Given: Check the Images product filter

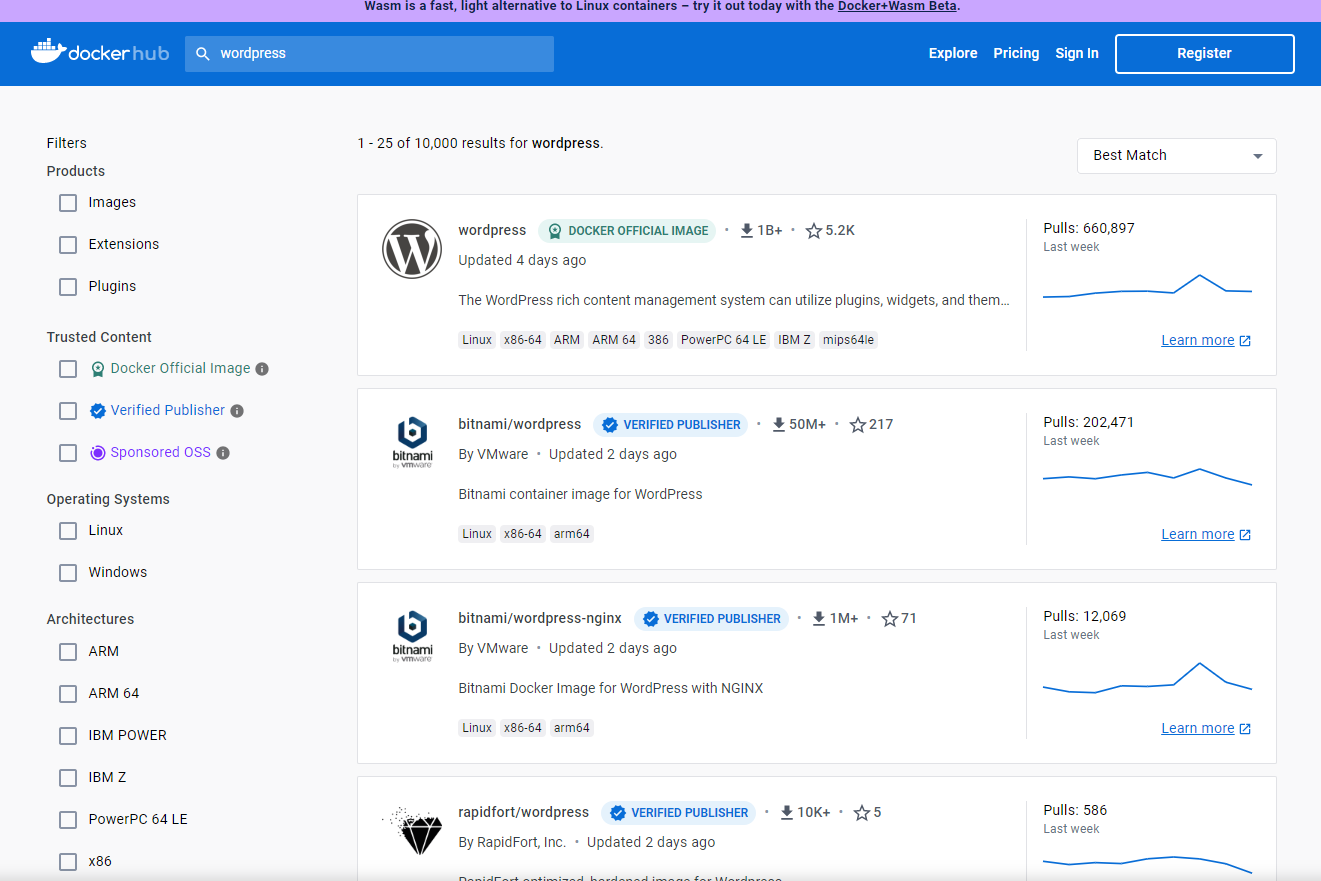Looking at the screenshot, I should pyautogui.click(x=68, y=203).
